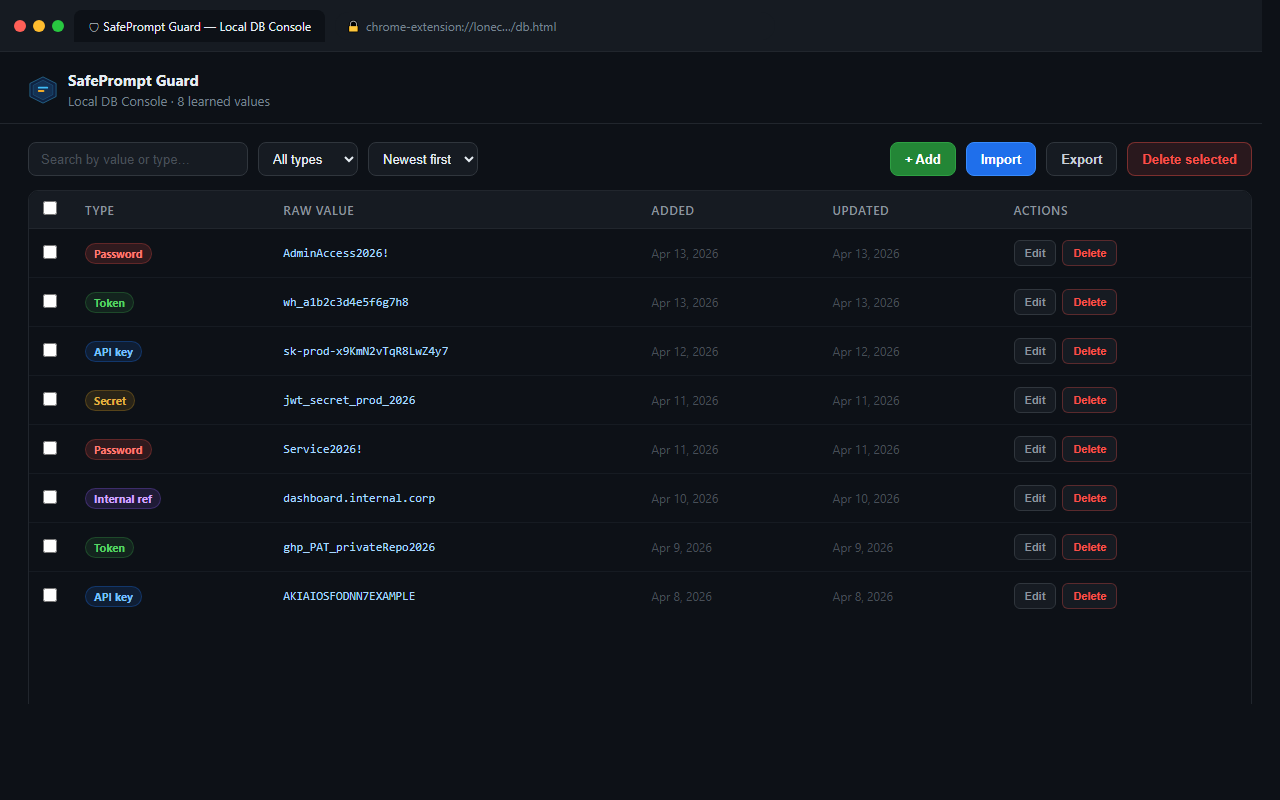This screenshot has width=1280, height=800.
Task: Click the Internal ref type badge
Action: coord(123,499)
